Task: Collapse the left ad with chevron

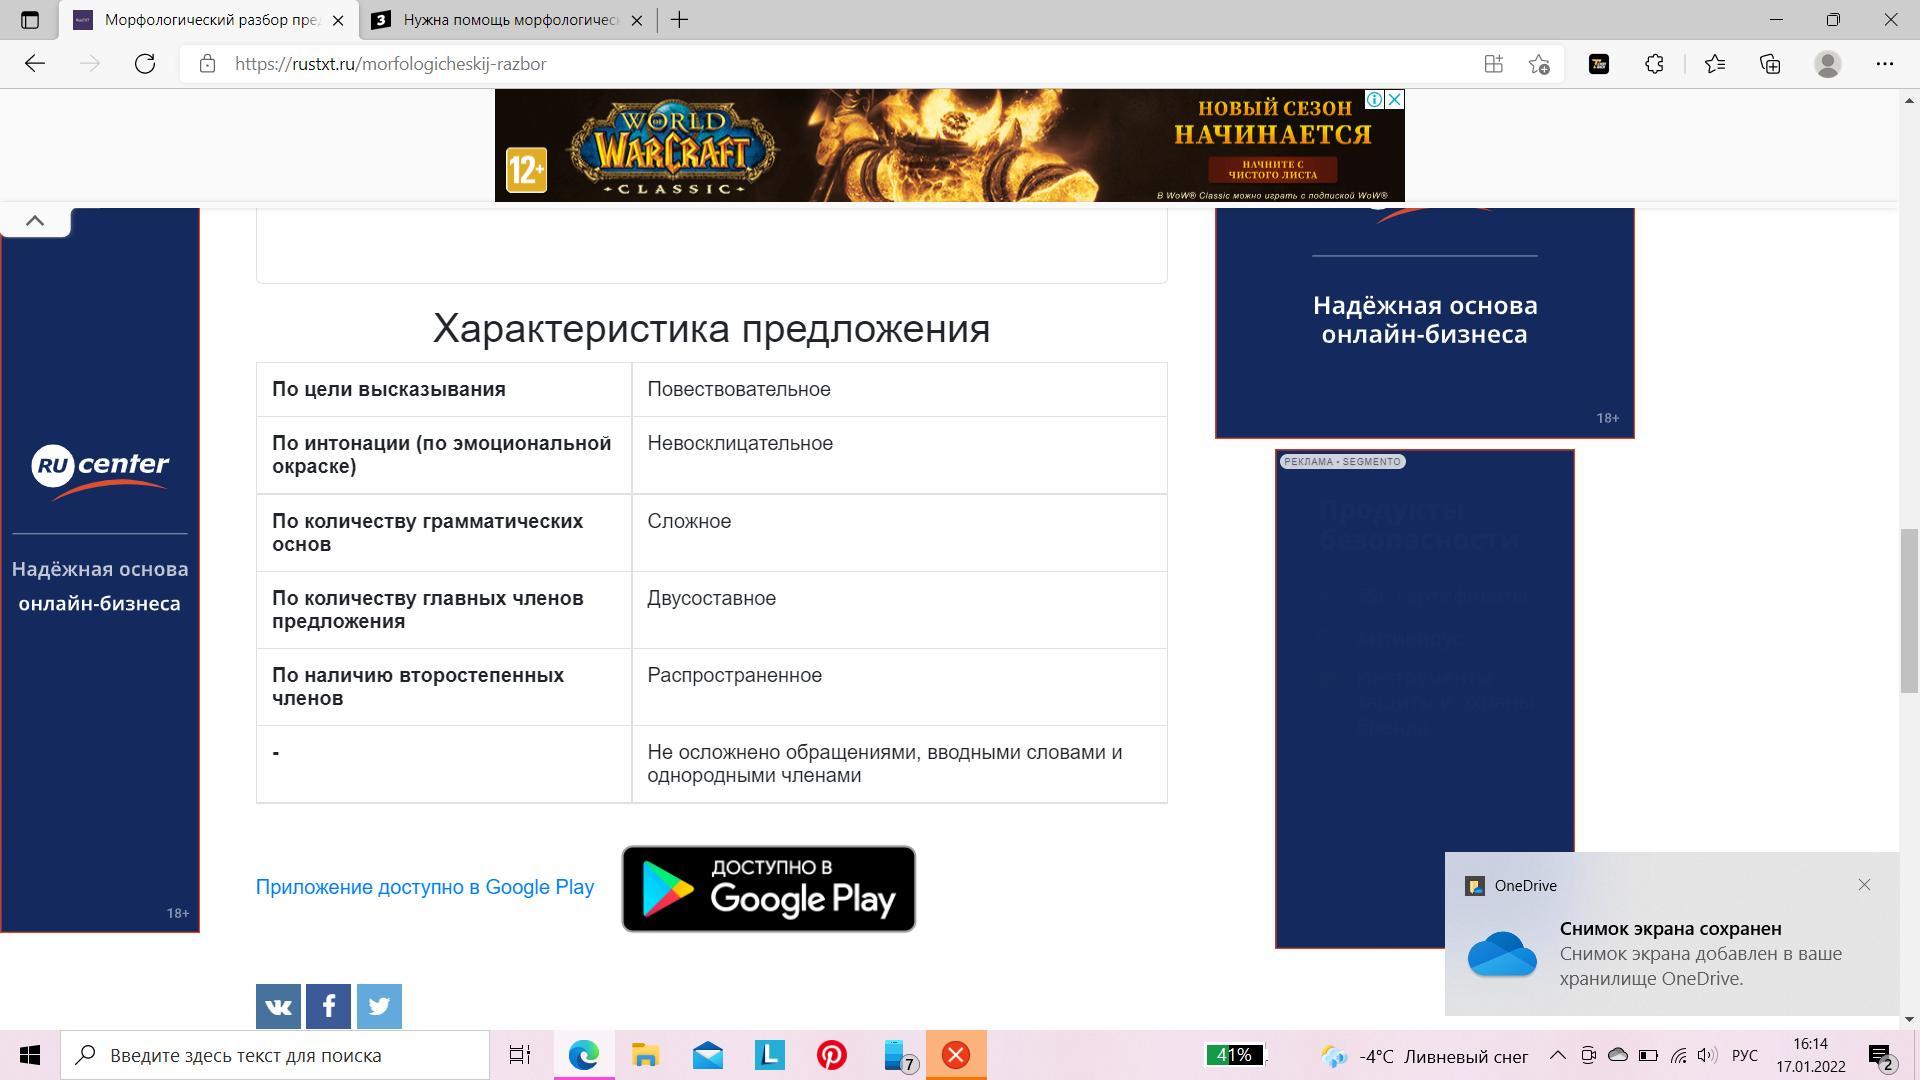Action: pyautogui.click(x=35, y=221)
